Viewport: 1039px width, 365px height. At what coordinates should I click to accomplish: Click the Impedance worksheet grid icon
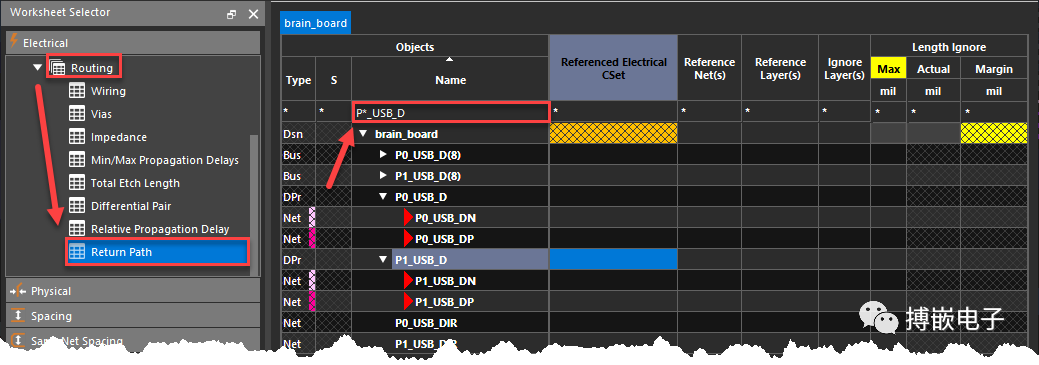point(77,137)
